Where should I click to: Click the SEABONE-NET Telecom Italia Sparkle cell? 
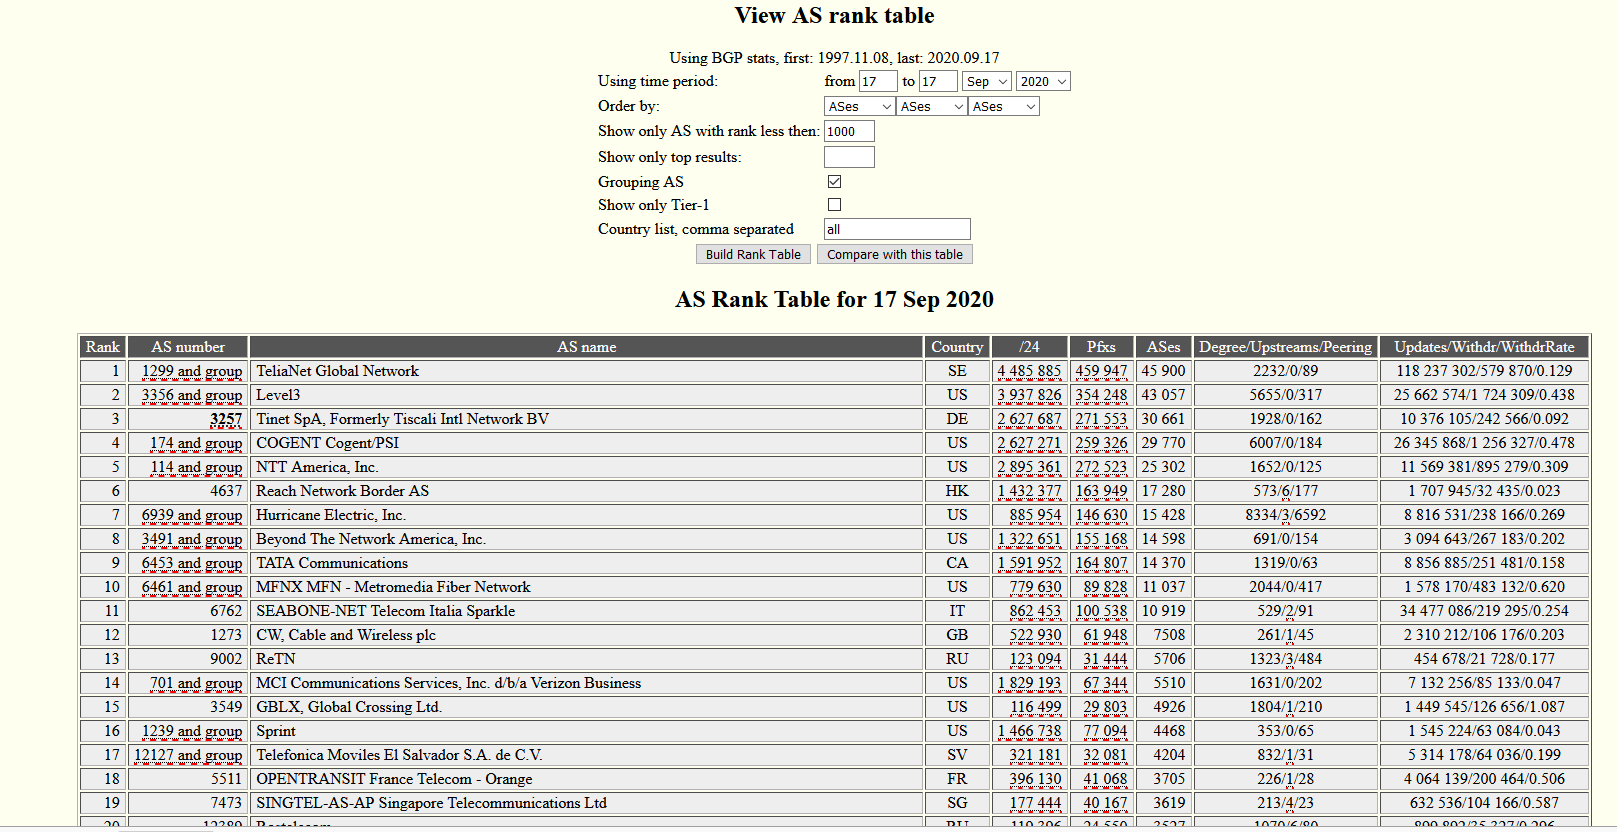coord(586,611)
